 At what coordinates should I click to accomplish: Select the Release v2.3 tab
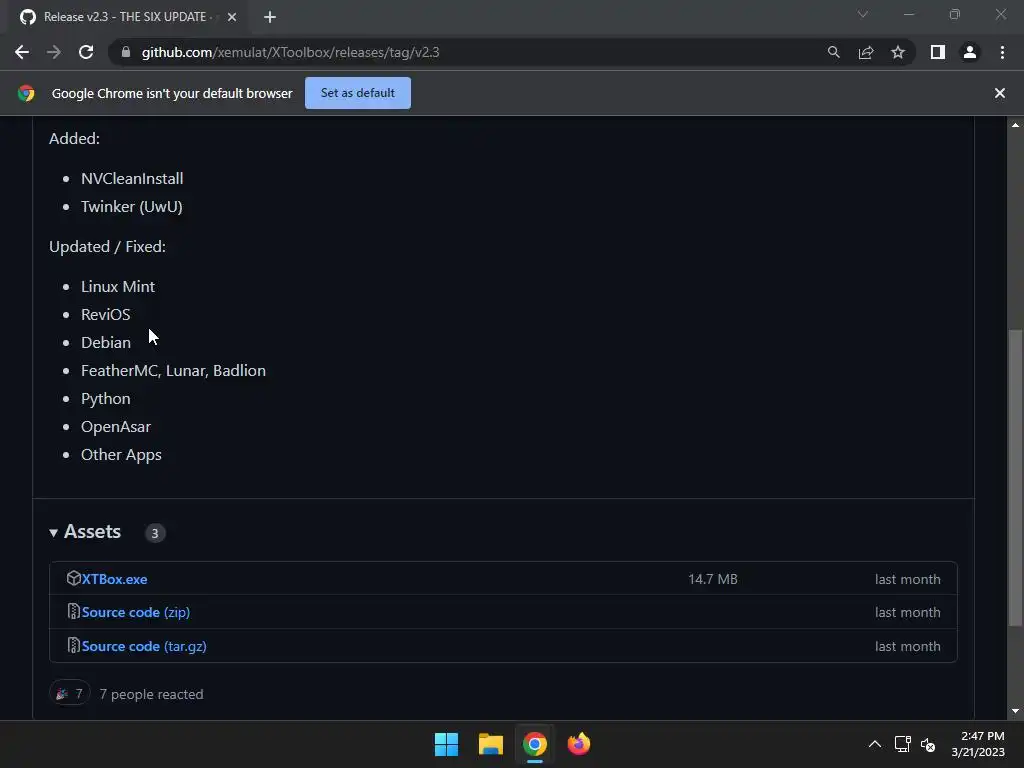point(127,17)
